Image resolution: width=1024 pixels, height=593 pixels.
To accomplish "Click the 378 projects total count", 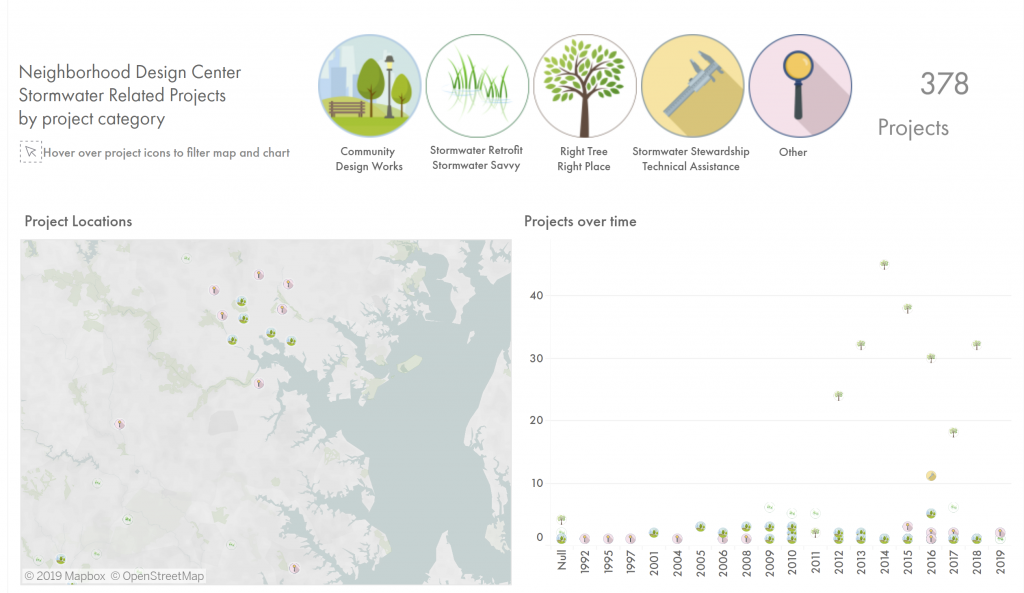I will pyautogui.click(x=944, y=84).
